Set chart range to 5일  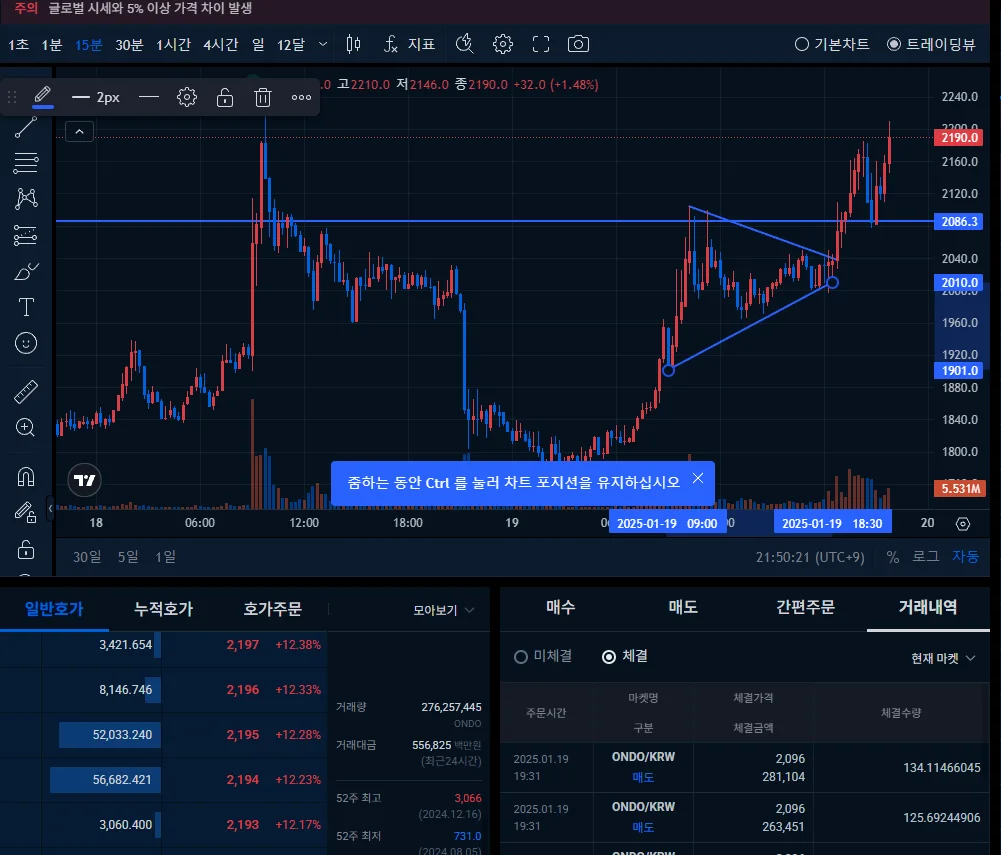point(128,557)
